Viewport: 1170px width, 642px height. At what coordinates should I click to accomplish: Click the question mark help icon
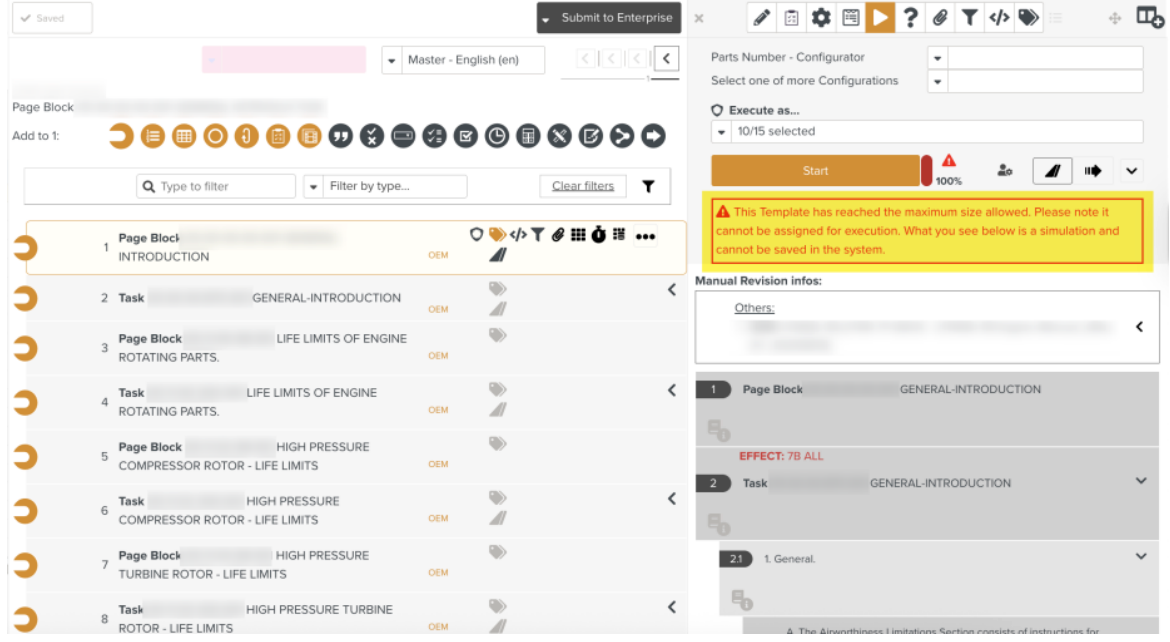point(910,17)
